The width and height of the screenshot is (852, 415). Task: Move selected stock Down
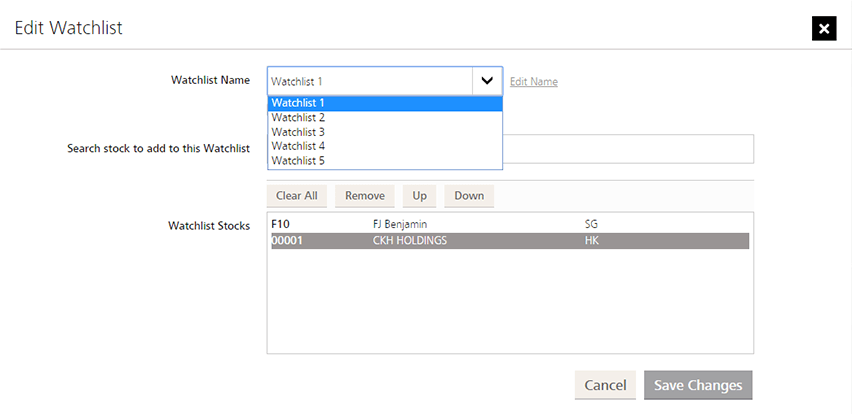point(469,196)
